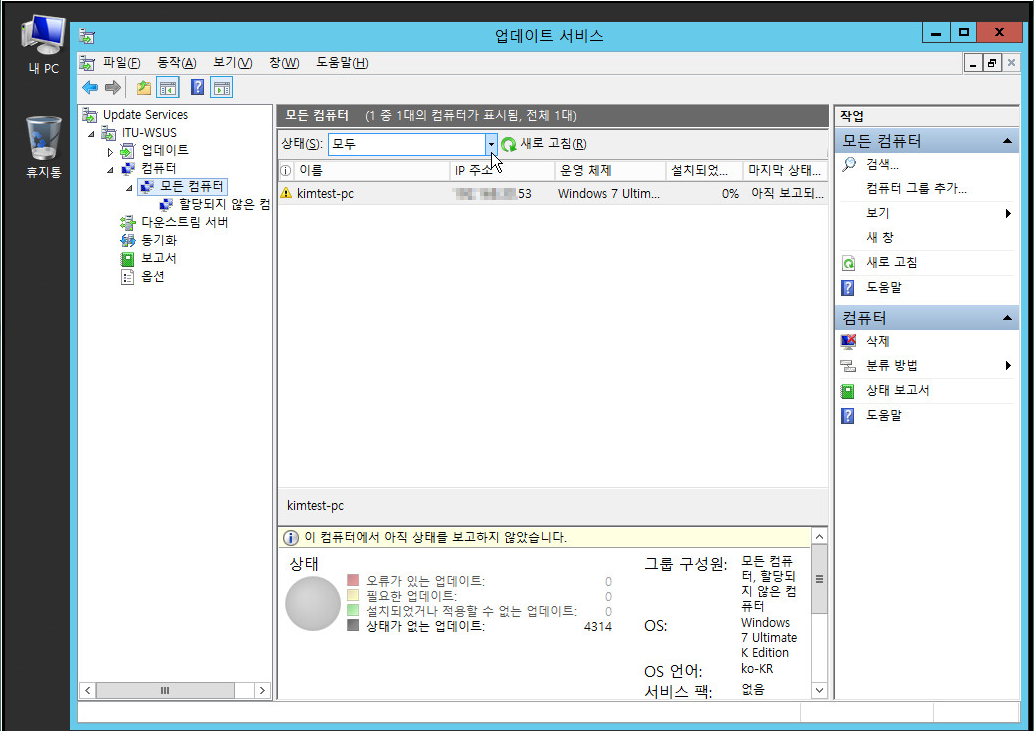Viewport: 1034px width, 731px height.
Task: Open the 동작(A) menu
Action: point(176,63)
